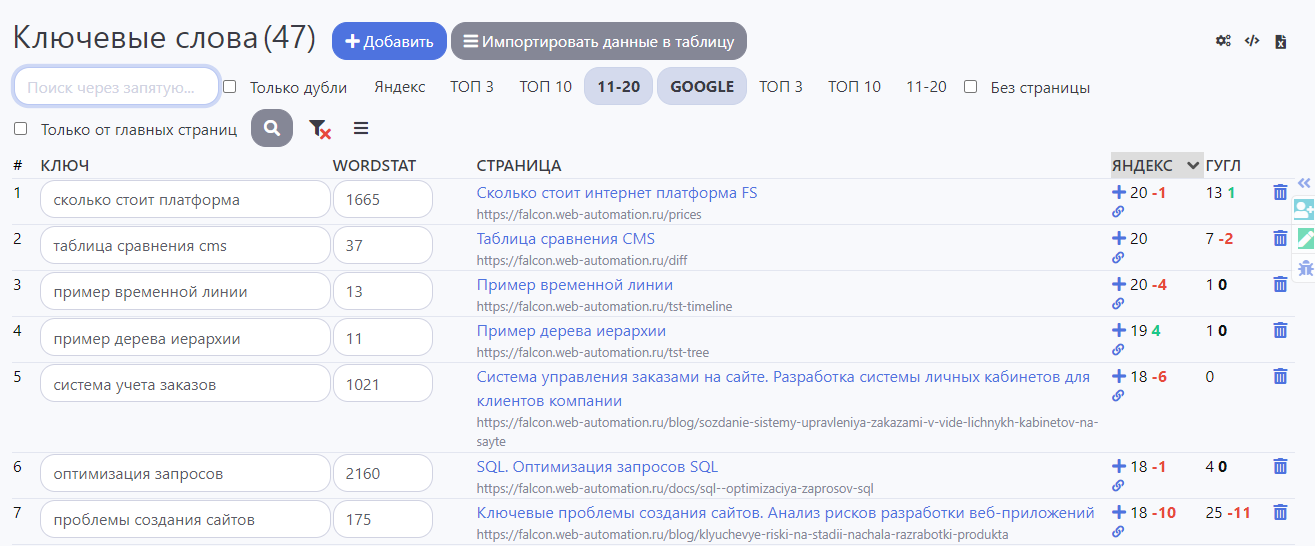Delete the 'таблица сравнения cms' row

tap(1280, 238)
